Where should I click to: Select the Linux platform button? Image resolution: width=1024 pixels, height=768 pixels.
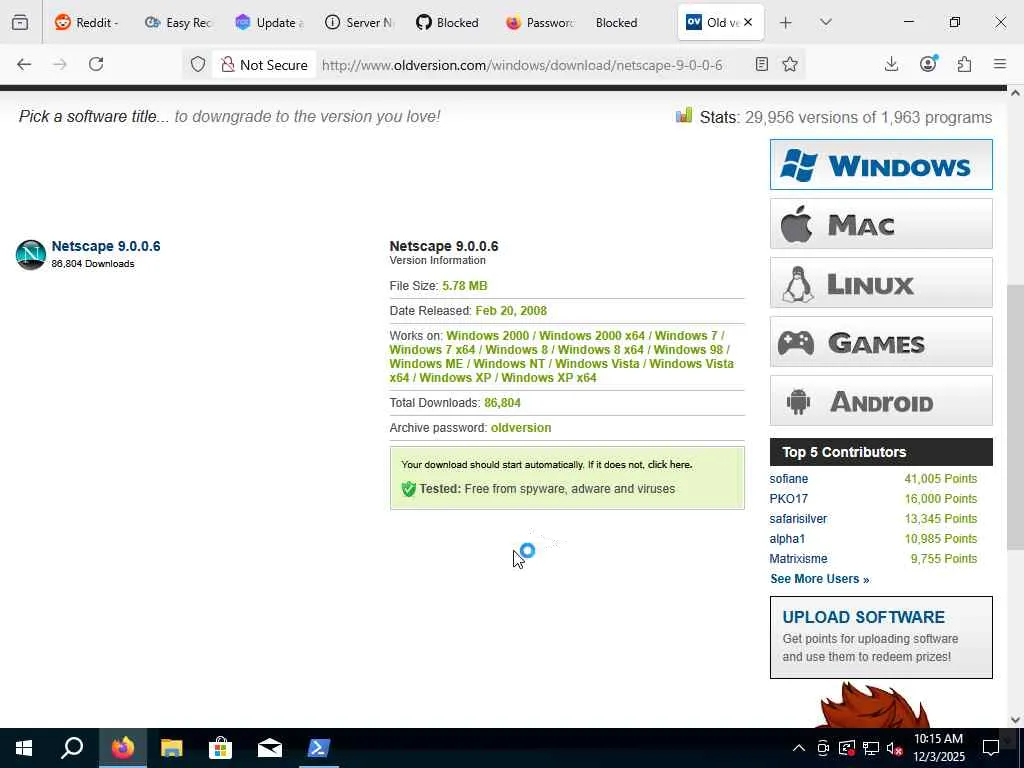(881, 283)
